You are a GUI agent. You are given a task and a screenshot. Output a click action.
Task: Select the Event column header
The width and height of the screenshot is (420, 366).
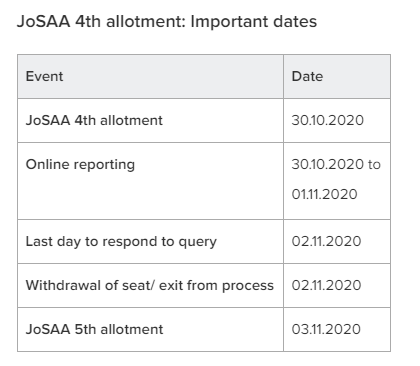pos(150,76)
